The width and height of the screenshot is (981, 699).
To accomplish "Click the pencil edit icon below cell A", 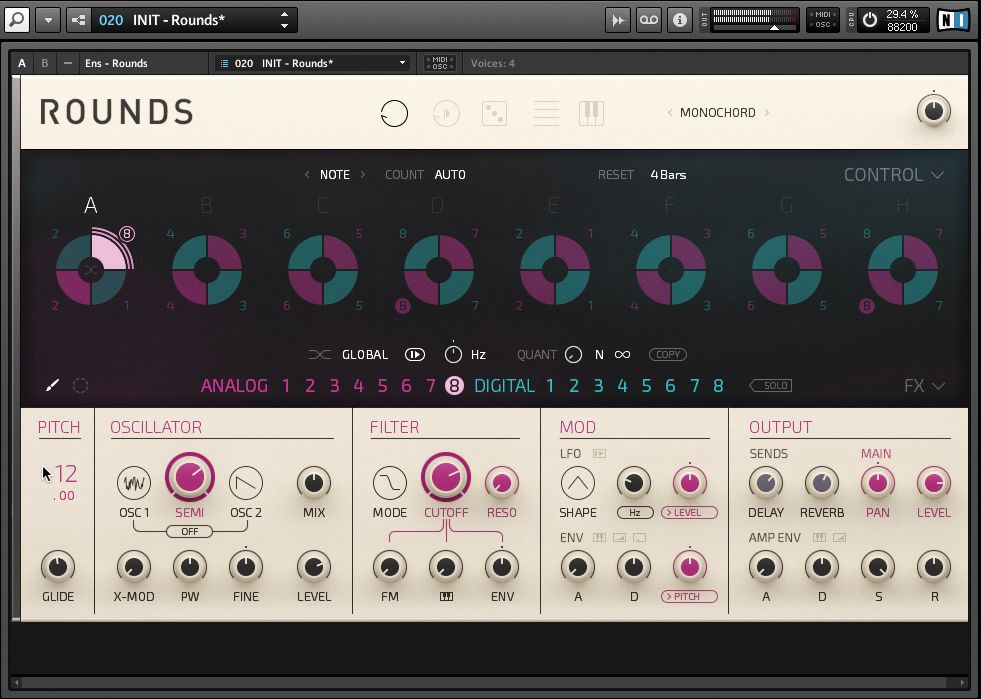I will pyautogui.click(x=52, y=385).
